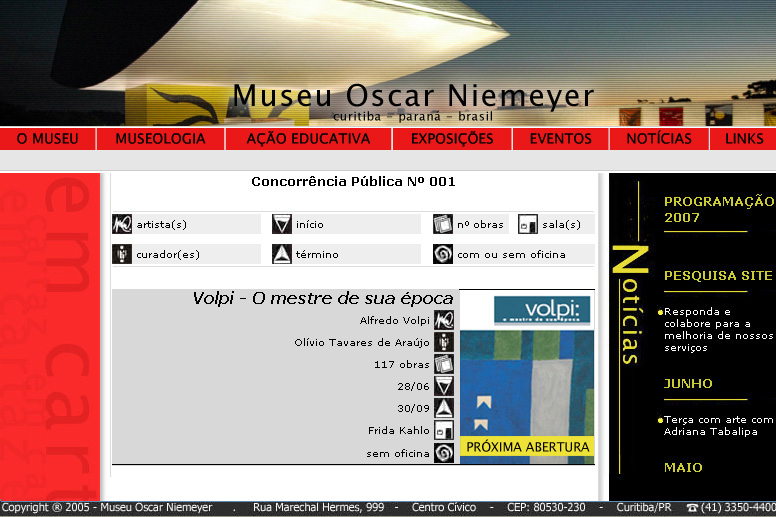
Task: Click the sala(s) legend icon
Action: click(x=528, y=224)
